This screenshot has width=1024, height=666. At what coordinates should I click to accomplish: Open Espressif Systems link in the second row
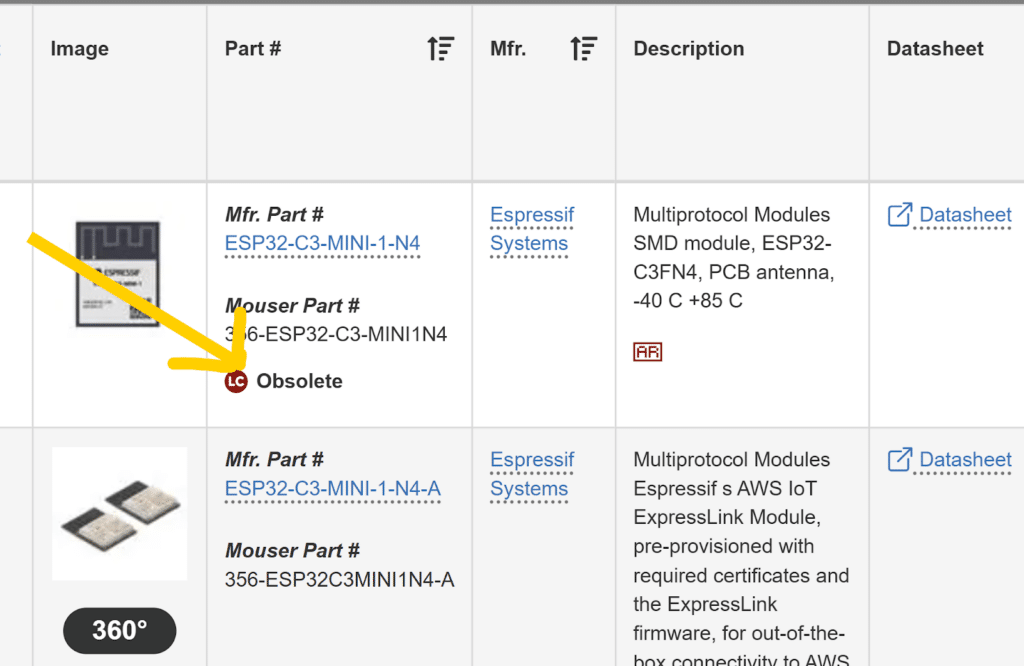(532, 474)
